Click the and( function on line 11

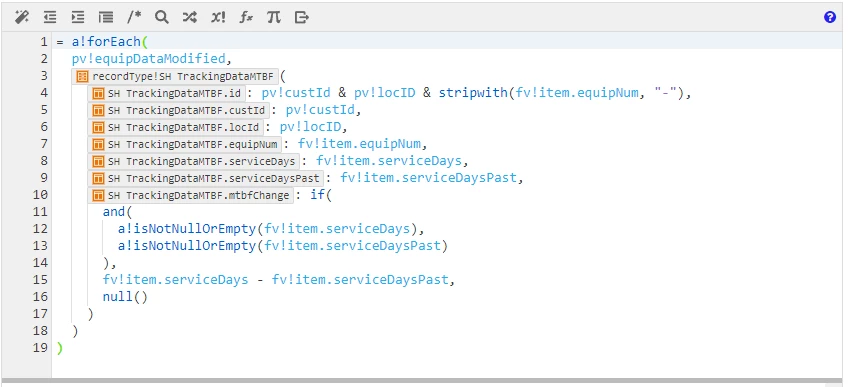click(x=117, y=212)
